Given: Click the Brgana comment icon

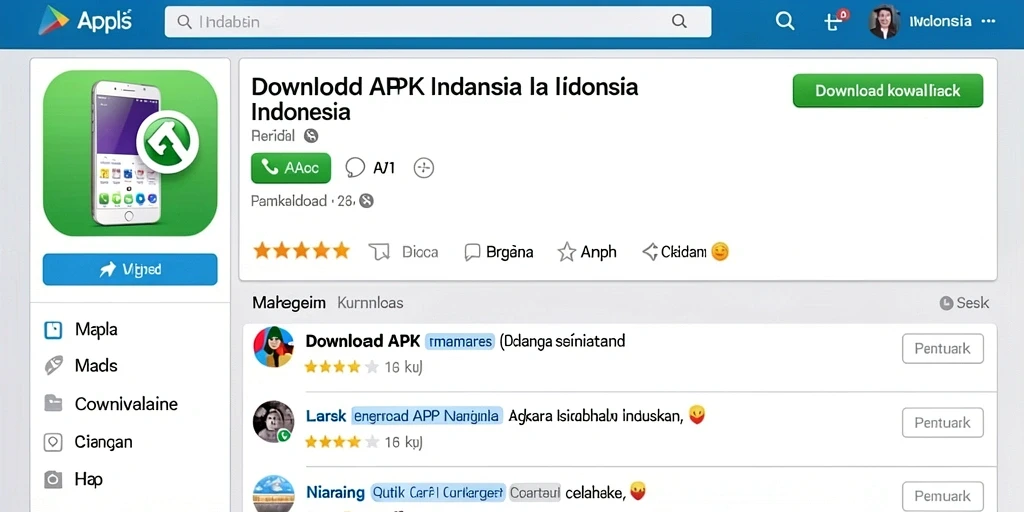Looking at the screenshot, I should pyautogui.click(x=472, y=252).
